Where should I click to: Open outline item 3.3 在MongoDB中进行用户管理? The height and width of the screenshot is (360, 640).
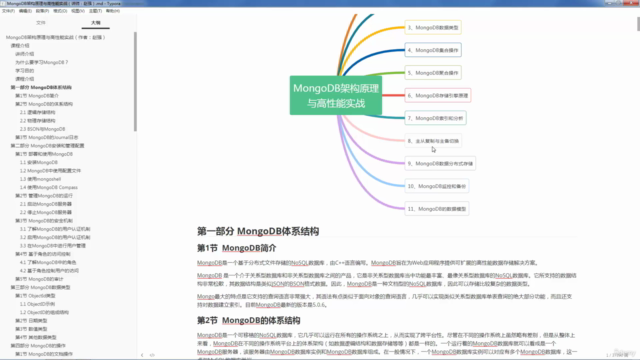pos(53,246)
